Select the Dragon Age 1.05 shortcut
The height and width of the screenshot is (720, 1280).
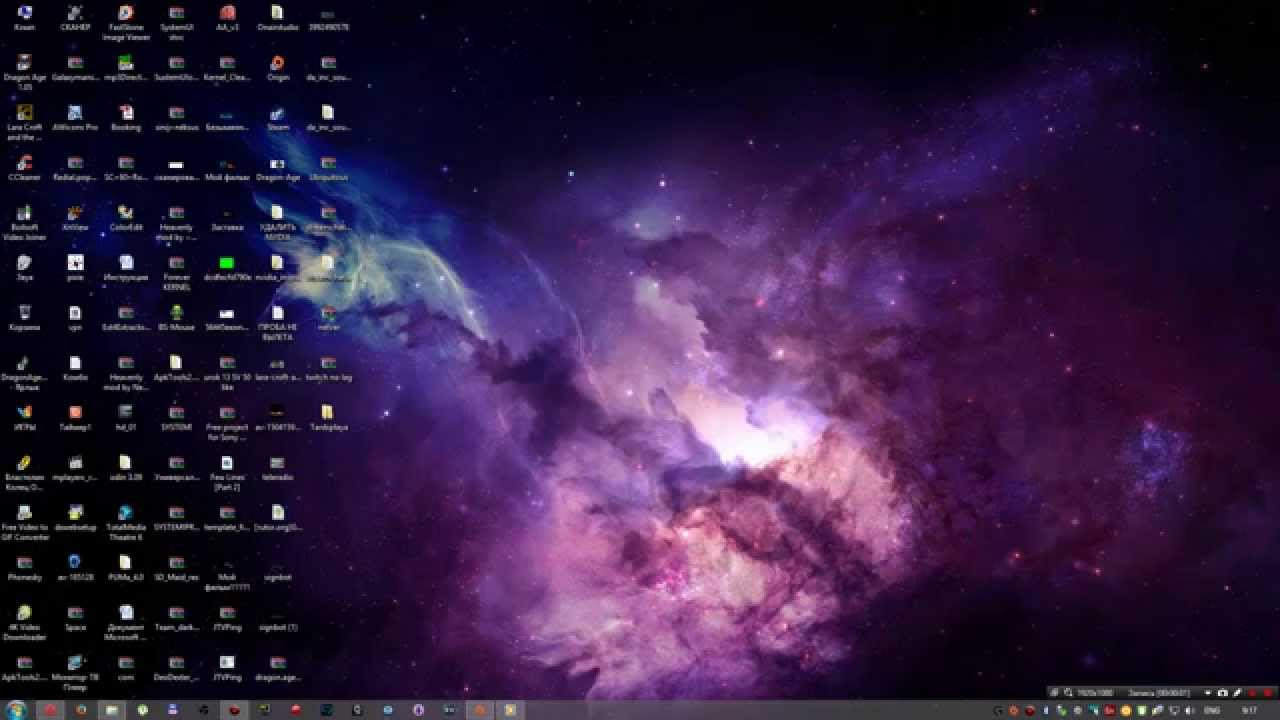point(24,72)
